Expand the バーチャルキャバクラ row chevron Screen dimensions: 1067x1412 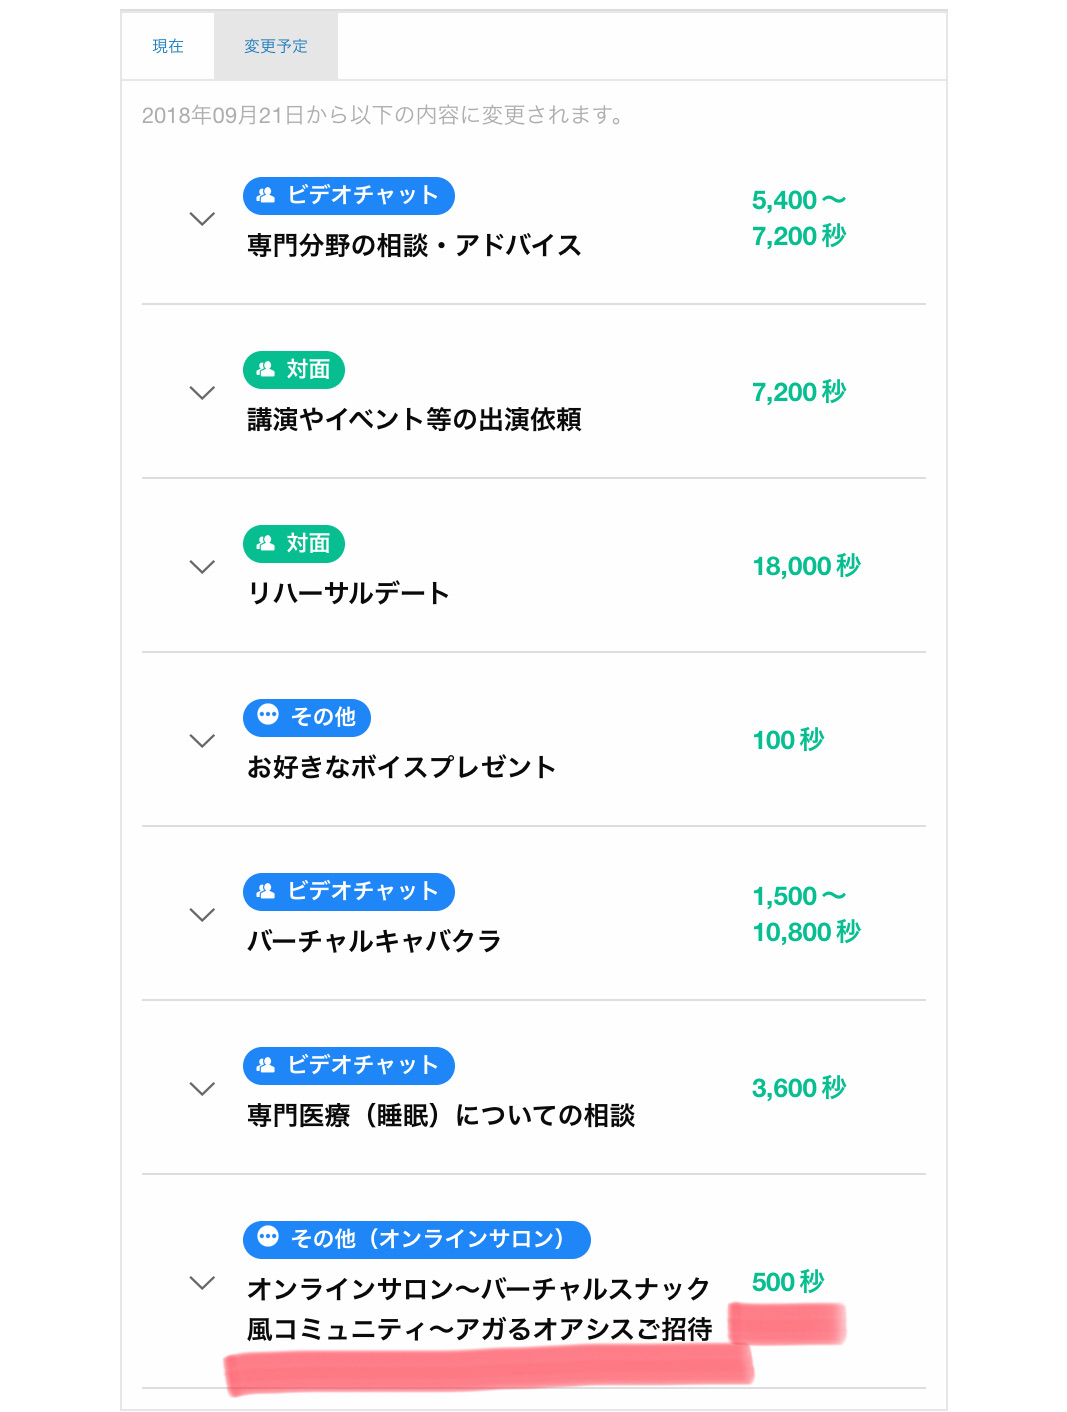[x=202, y=915]
